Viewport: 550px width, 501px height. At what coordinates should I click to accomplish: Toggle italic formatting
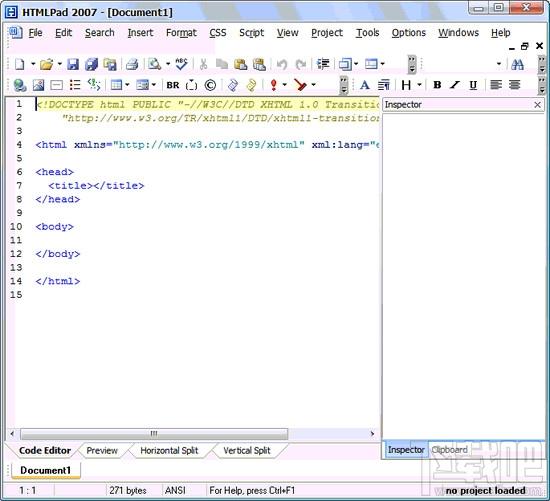pyautogui.click(x=455, y=85)
